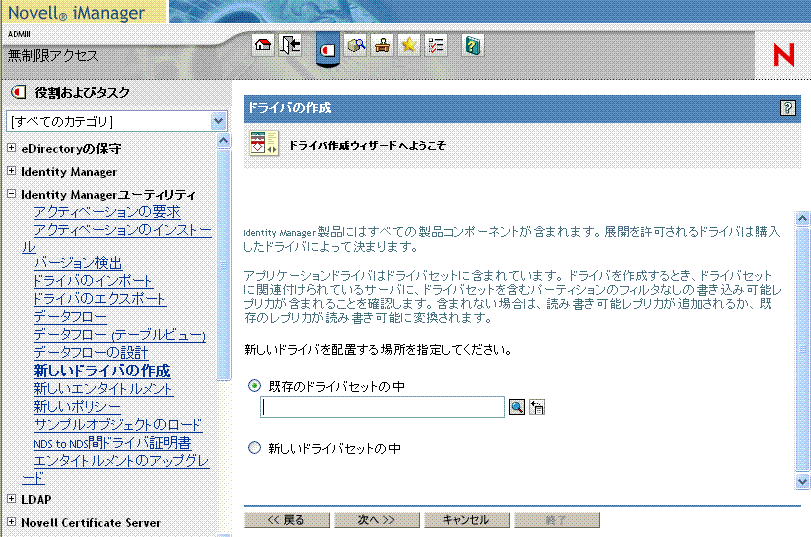This screenshot has height=537, width=811.
Task: Click Identity Managerユーティリティ category label
Action: tap(108, 195)
